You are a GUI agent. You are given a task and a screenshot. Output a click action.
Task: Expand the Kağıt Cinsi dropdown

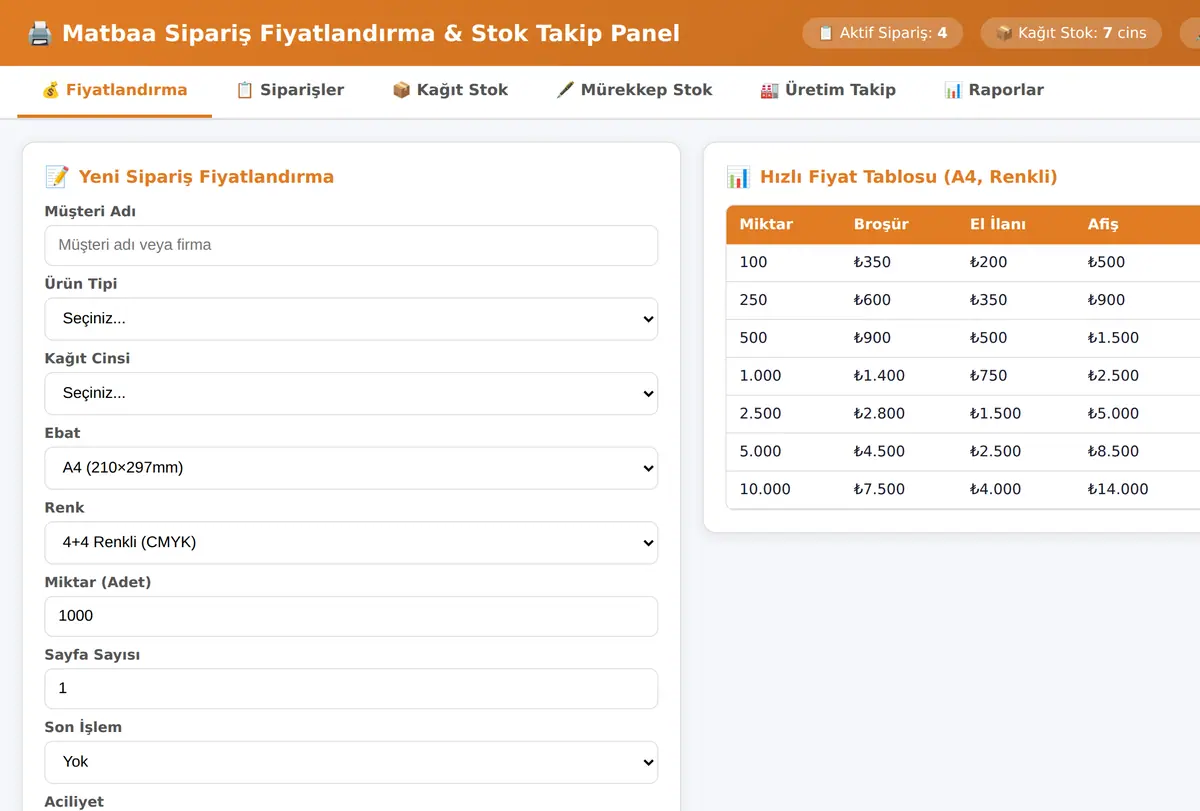pos(351,393)
